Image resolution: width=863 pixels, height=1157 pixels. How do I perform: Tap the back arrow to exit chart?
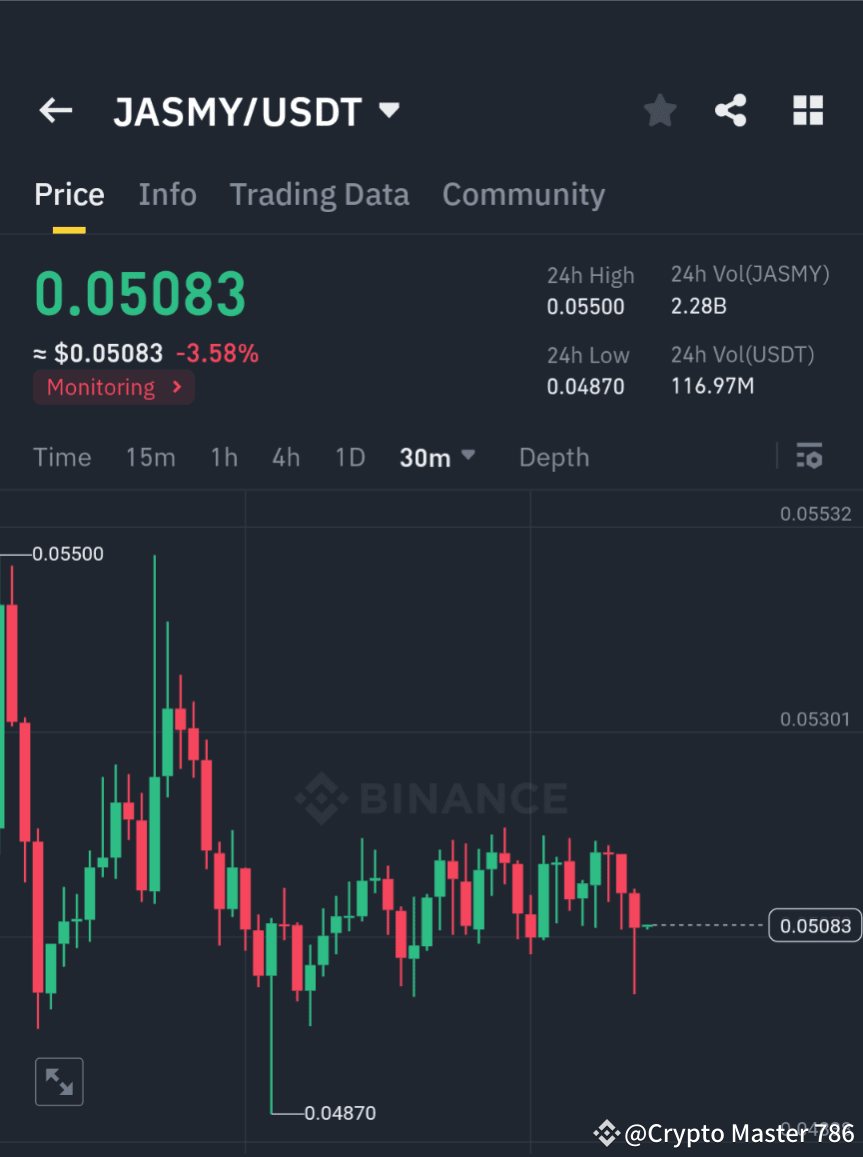55,110
